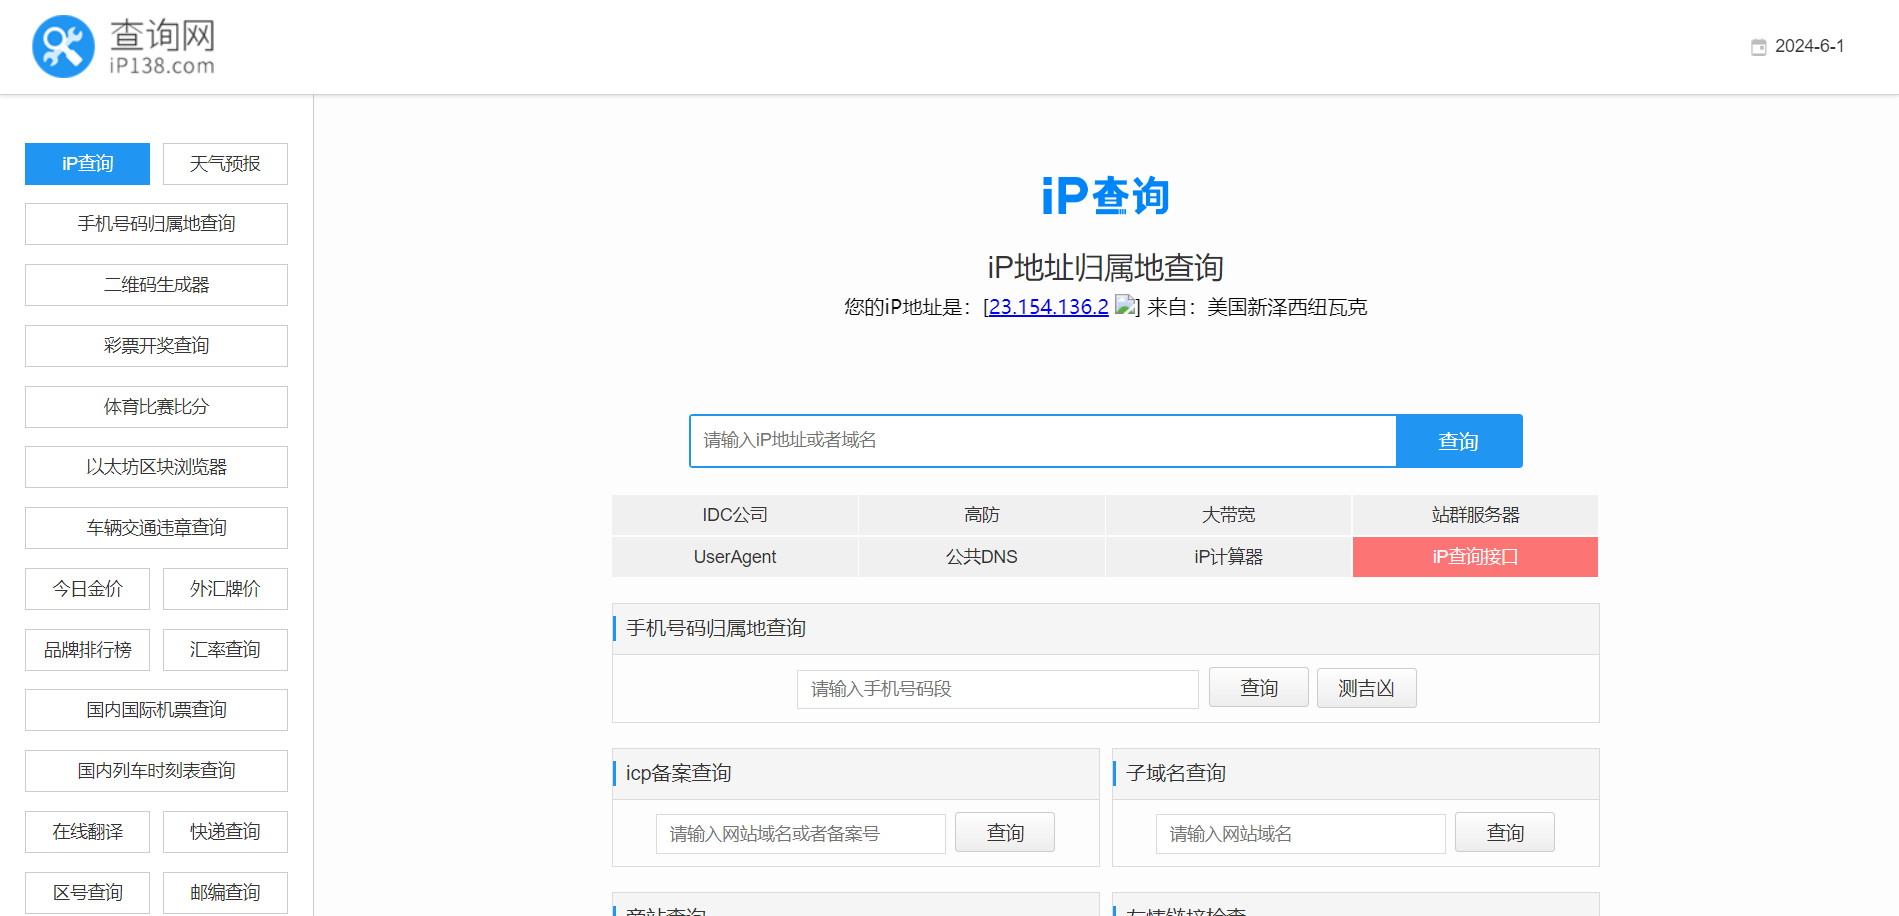This screenshot has height=916, width=1899.
Task: Open 体育比赛比分 sidebar entry
Action: [156, 407]
